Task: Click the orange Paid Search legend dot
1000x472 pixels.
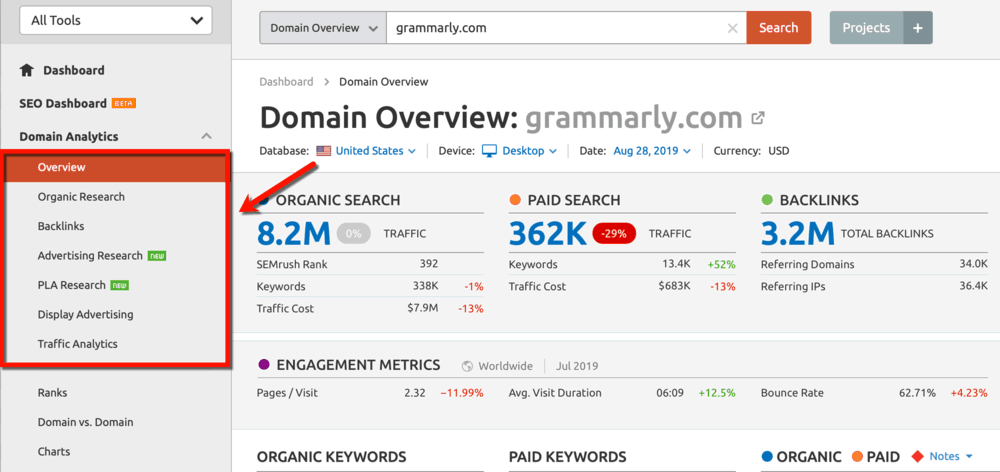Action: 515,200
